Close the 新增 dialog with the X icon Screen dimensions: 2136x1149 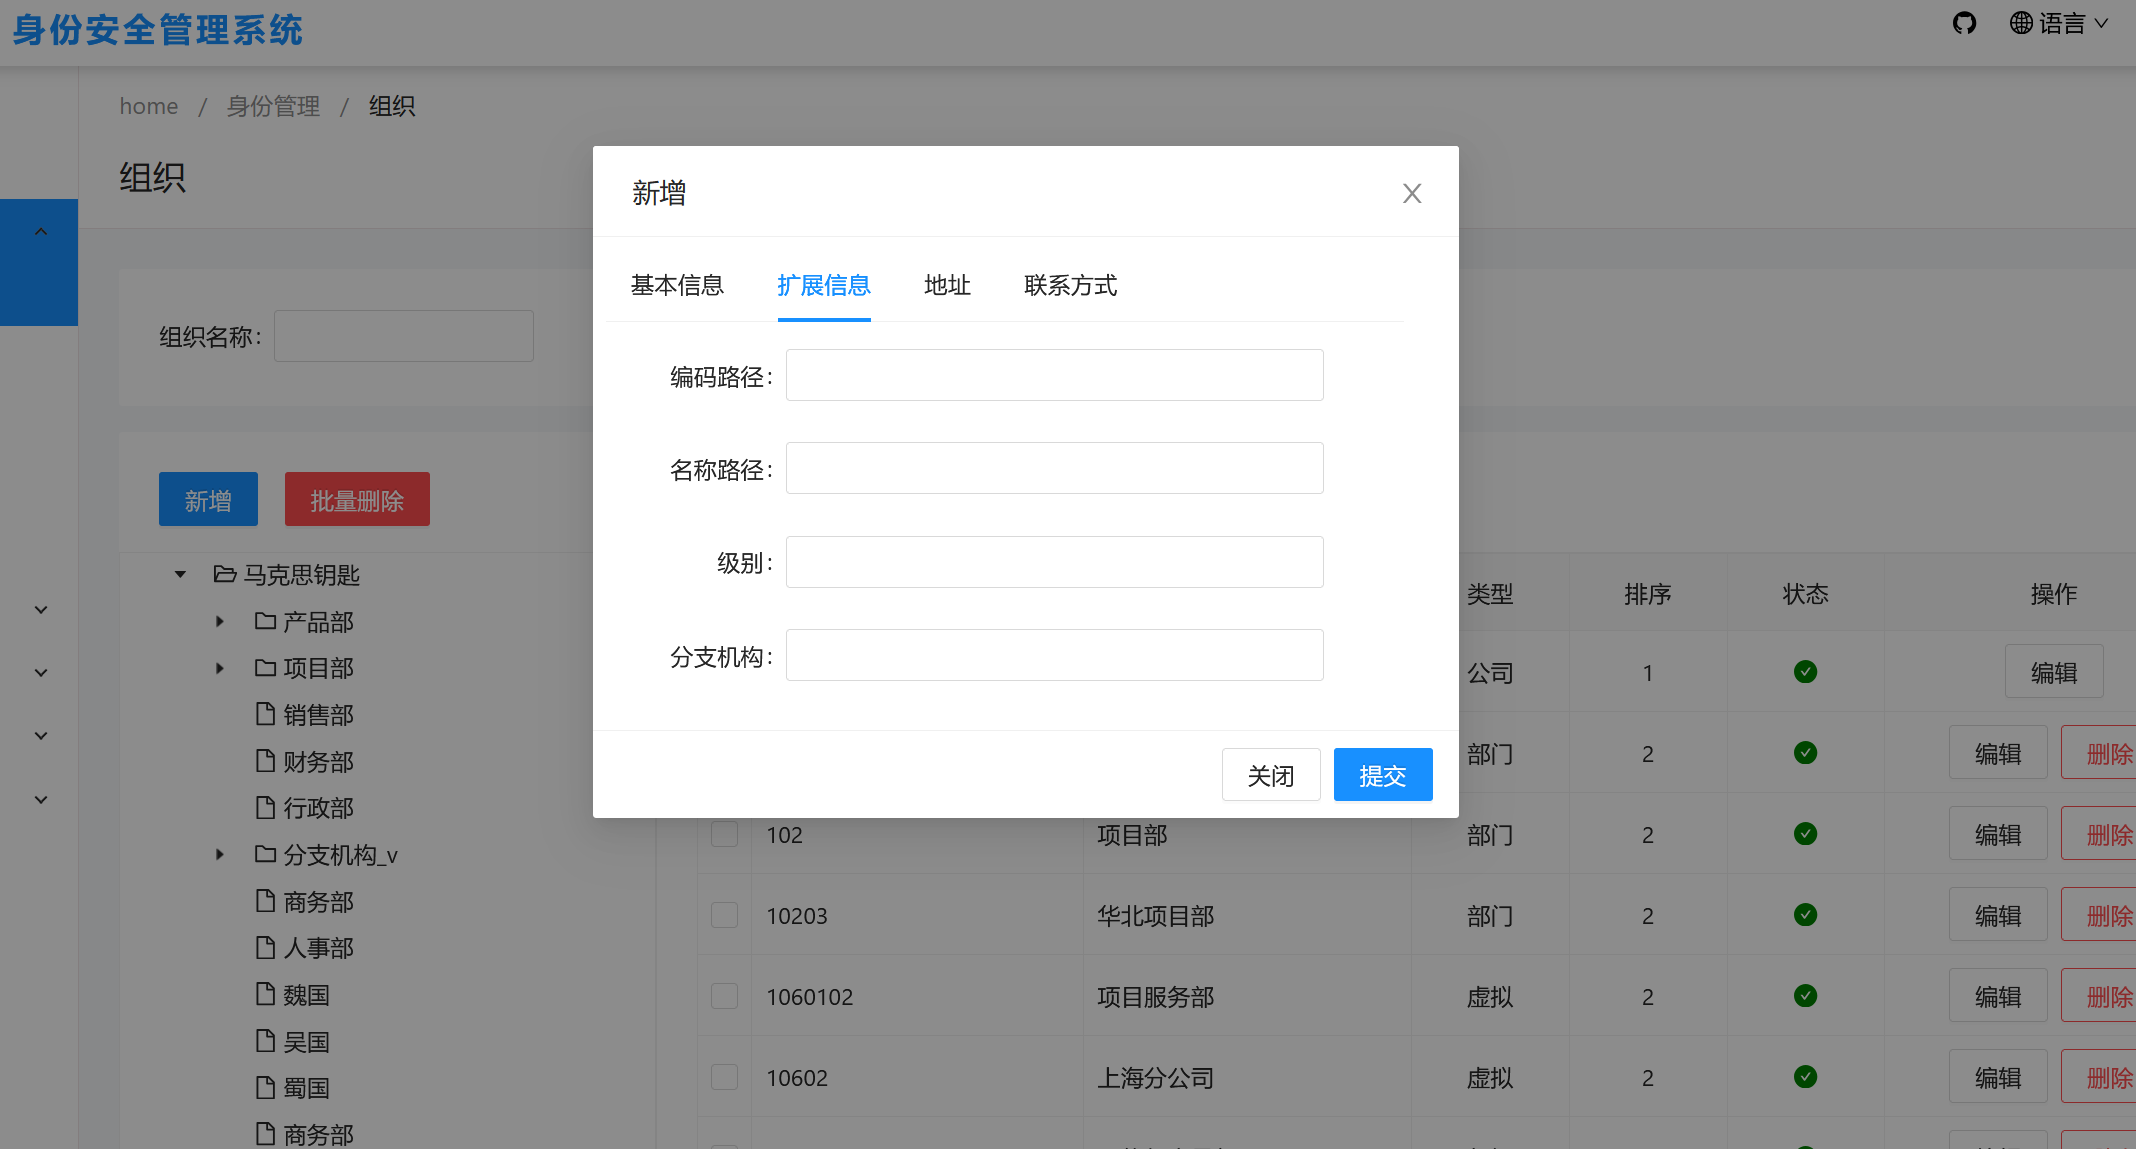[1412, 192]
